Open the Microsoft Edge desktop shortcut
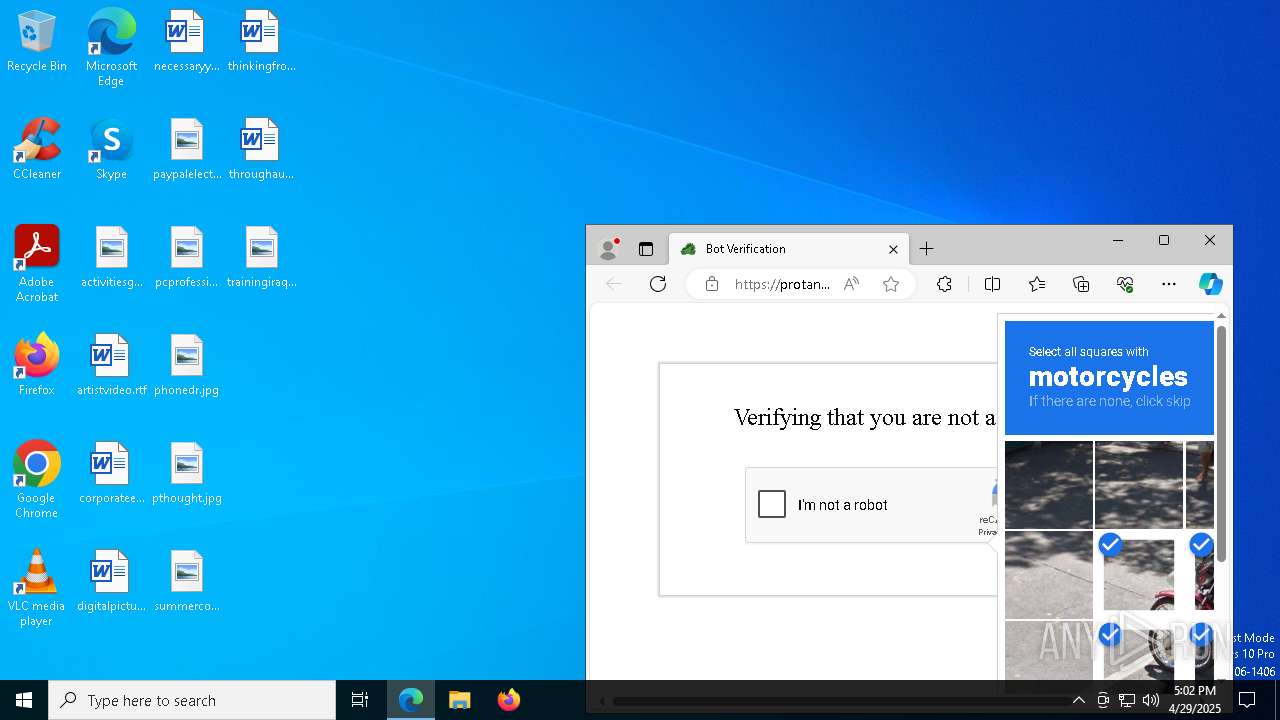The height and width of the screenshot is (720, 1280). click(x=111, y=47)
